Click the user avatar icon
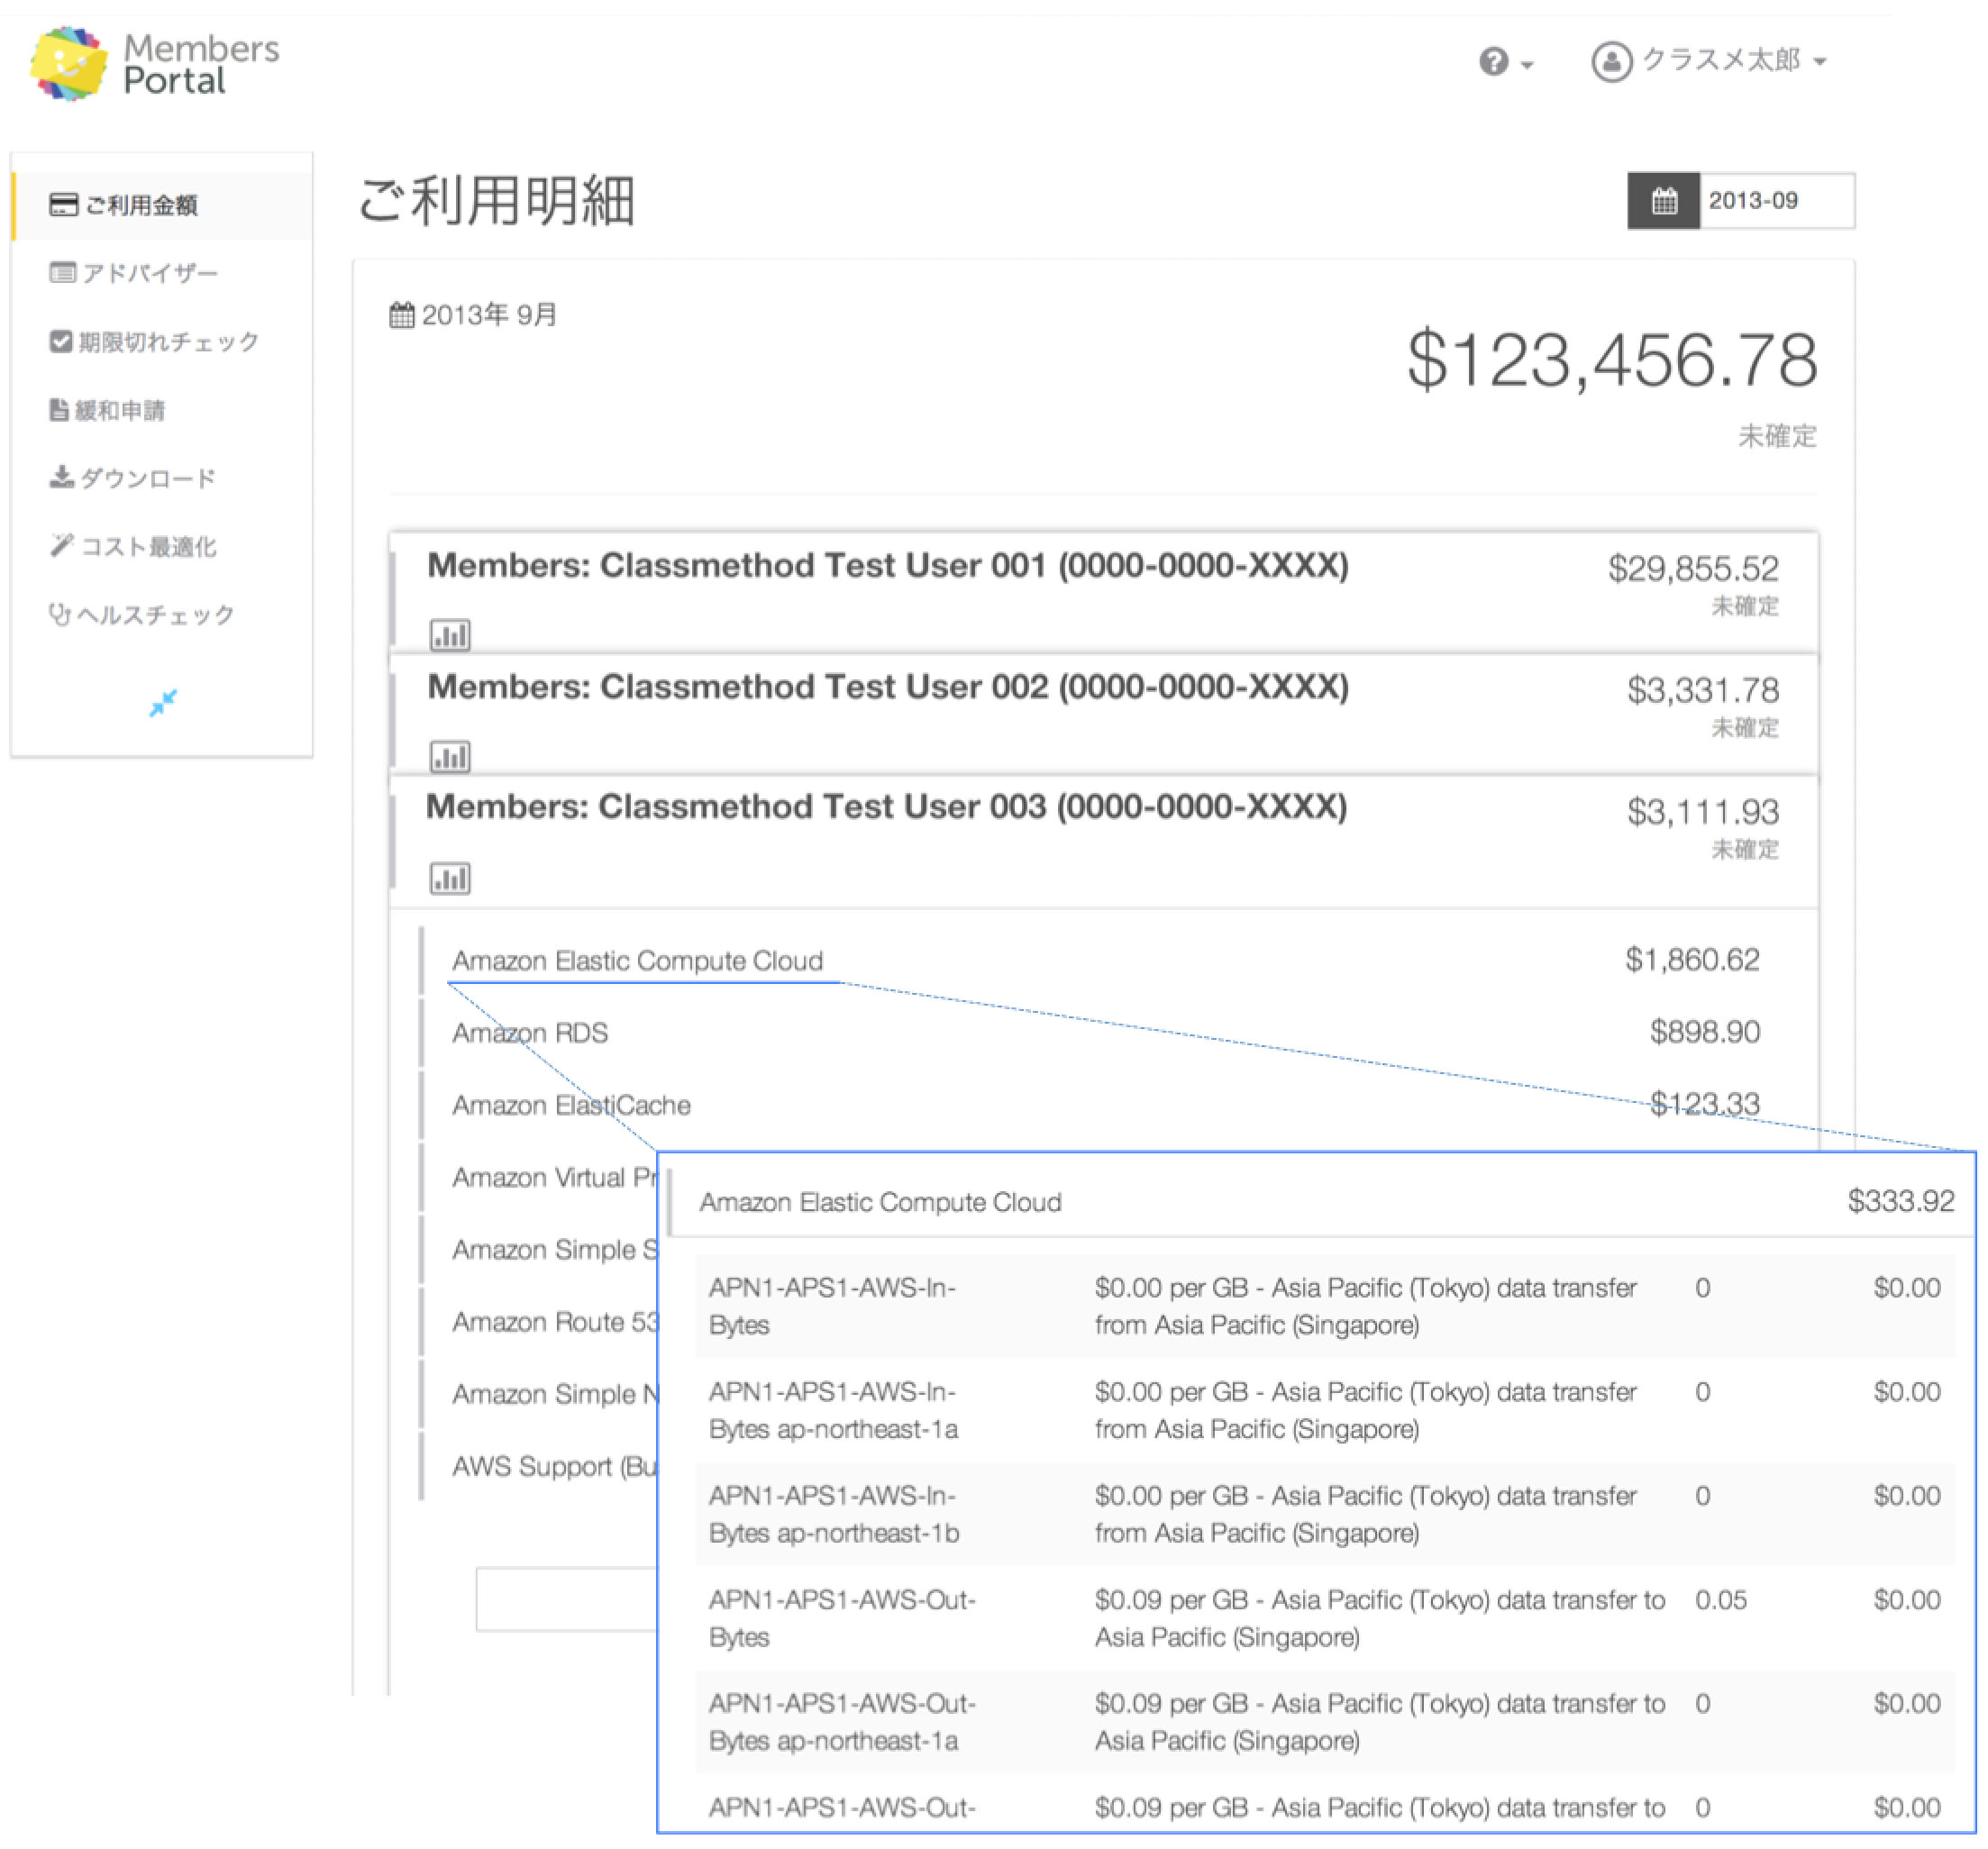Screen dimensions: 1988x1849 pos(1611,62)
